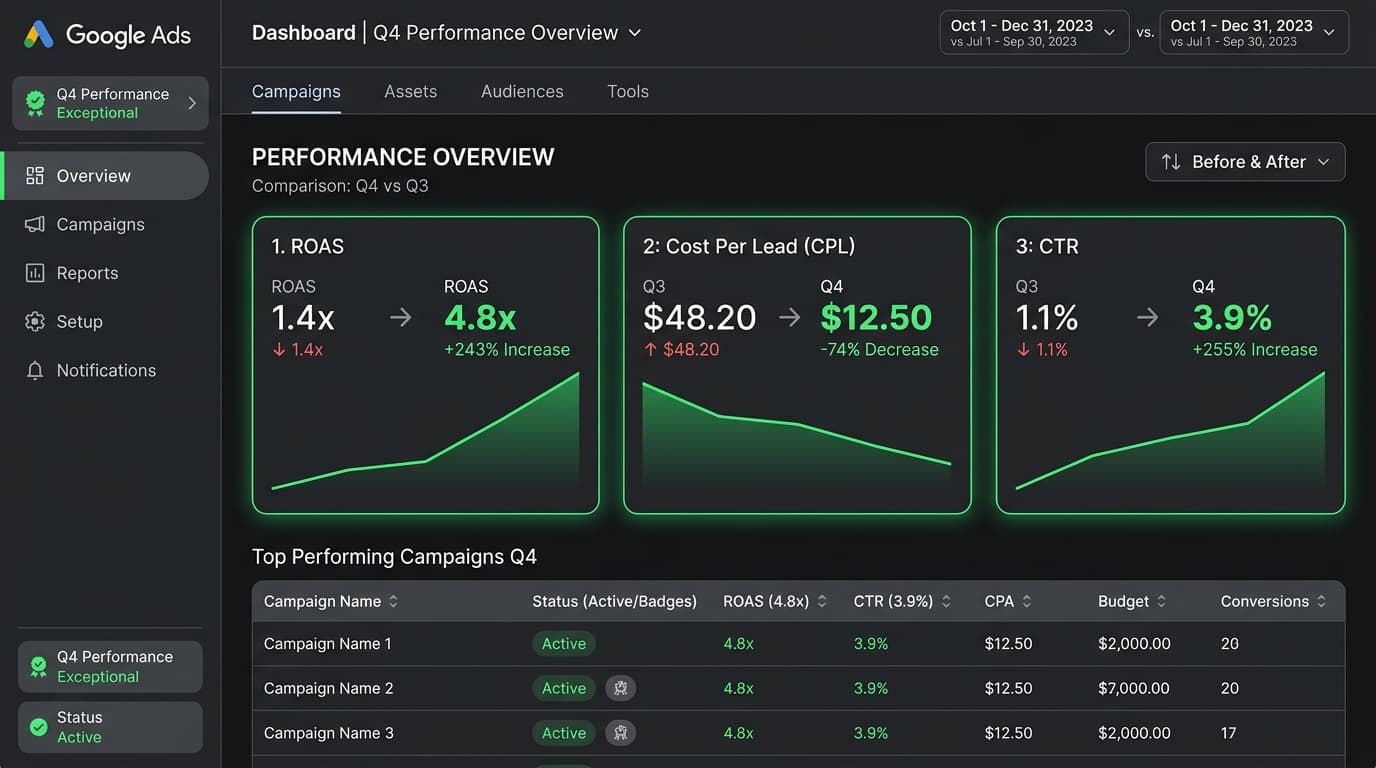Screen dimensions: 1376x768
Task: Click the +243% Increase label
Action: pyautogui.click(x=507, y=350)
